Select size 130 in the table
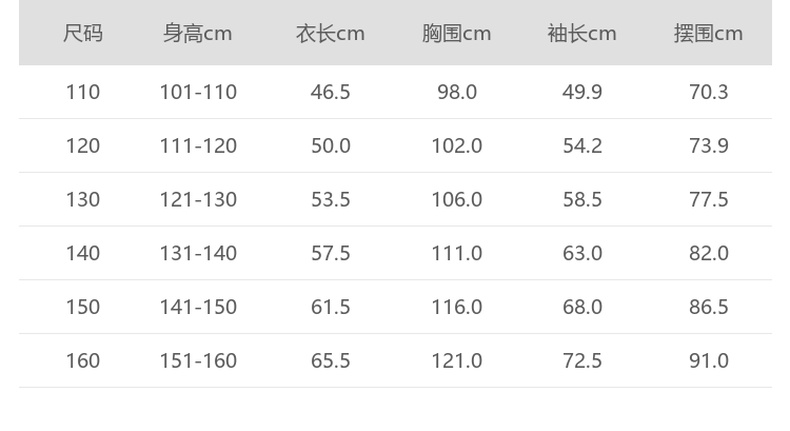790x431 pixels. (83, 200)
